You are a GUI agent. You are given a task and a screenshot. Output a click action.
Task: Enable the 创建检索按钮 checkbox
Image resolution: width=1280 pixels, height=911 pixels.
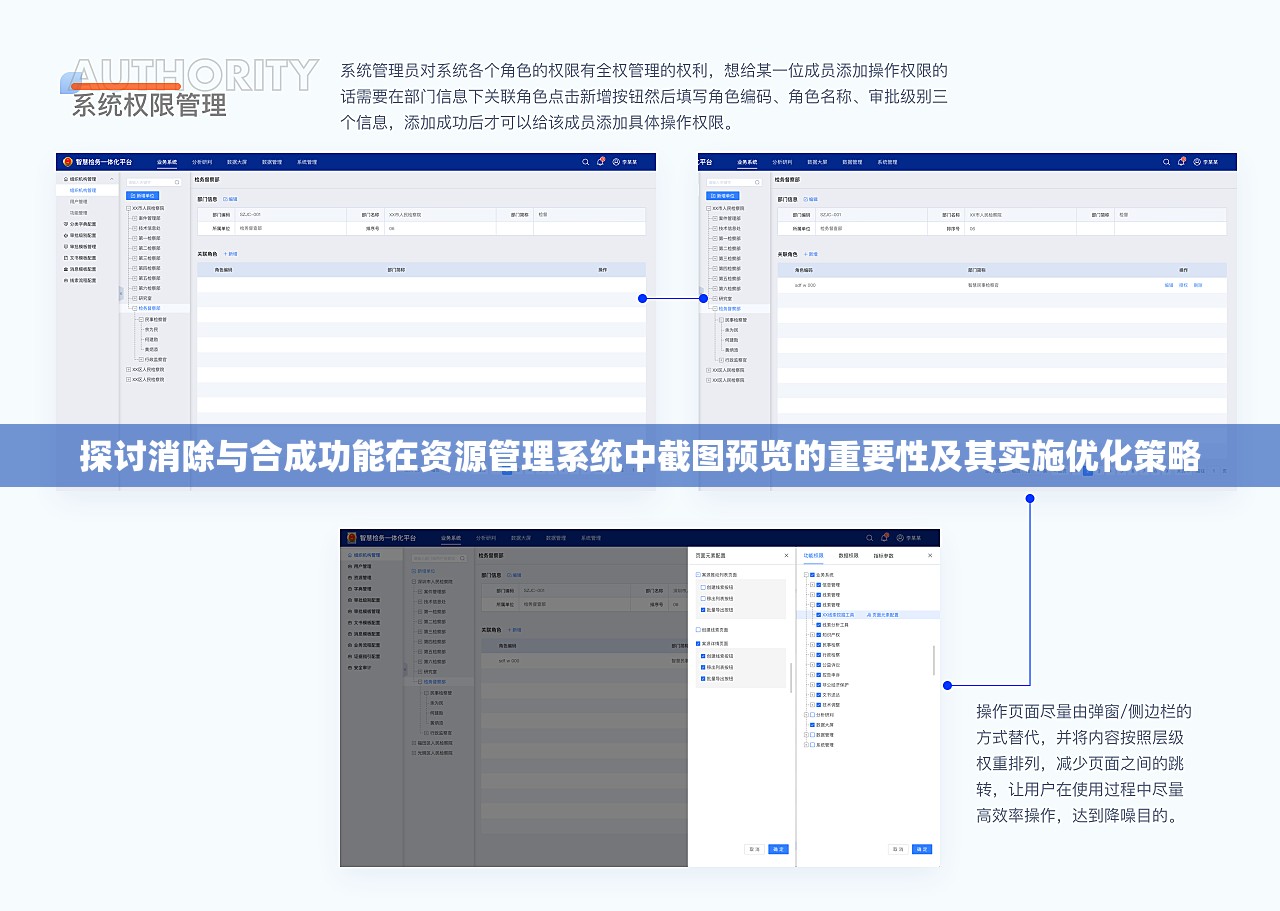click(x=703, y=586)
